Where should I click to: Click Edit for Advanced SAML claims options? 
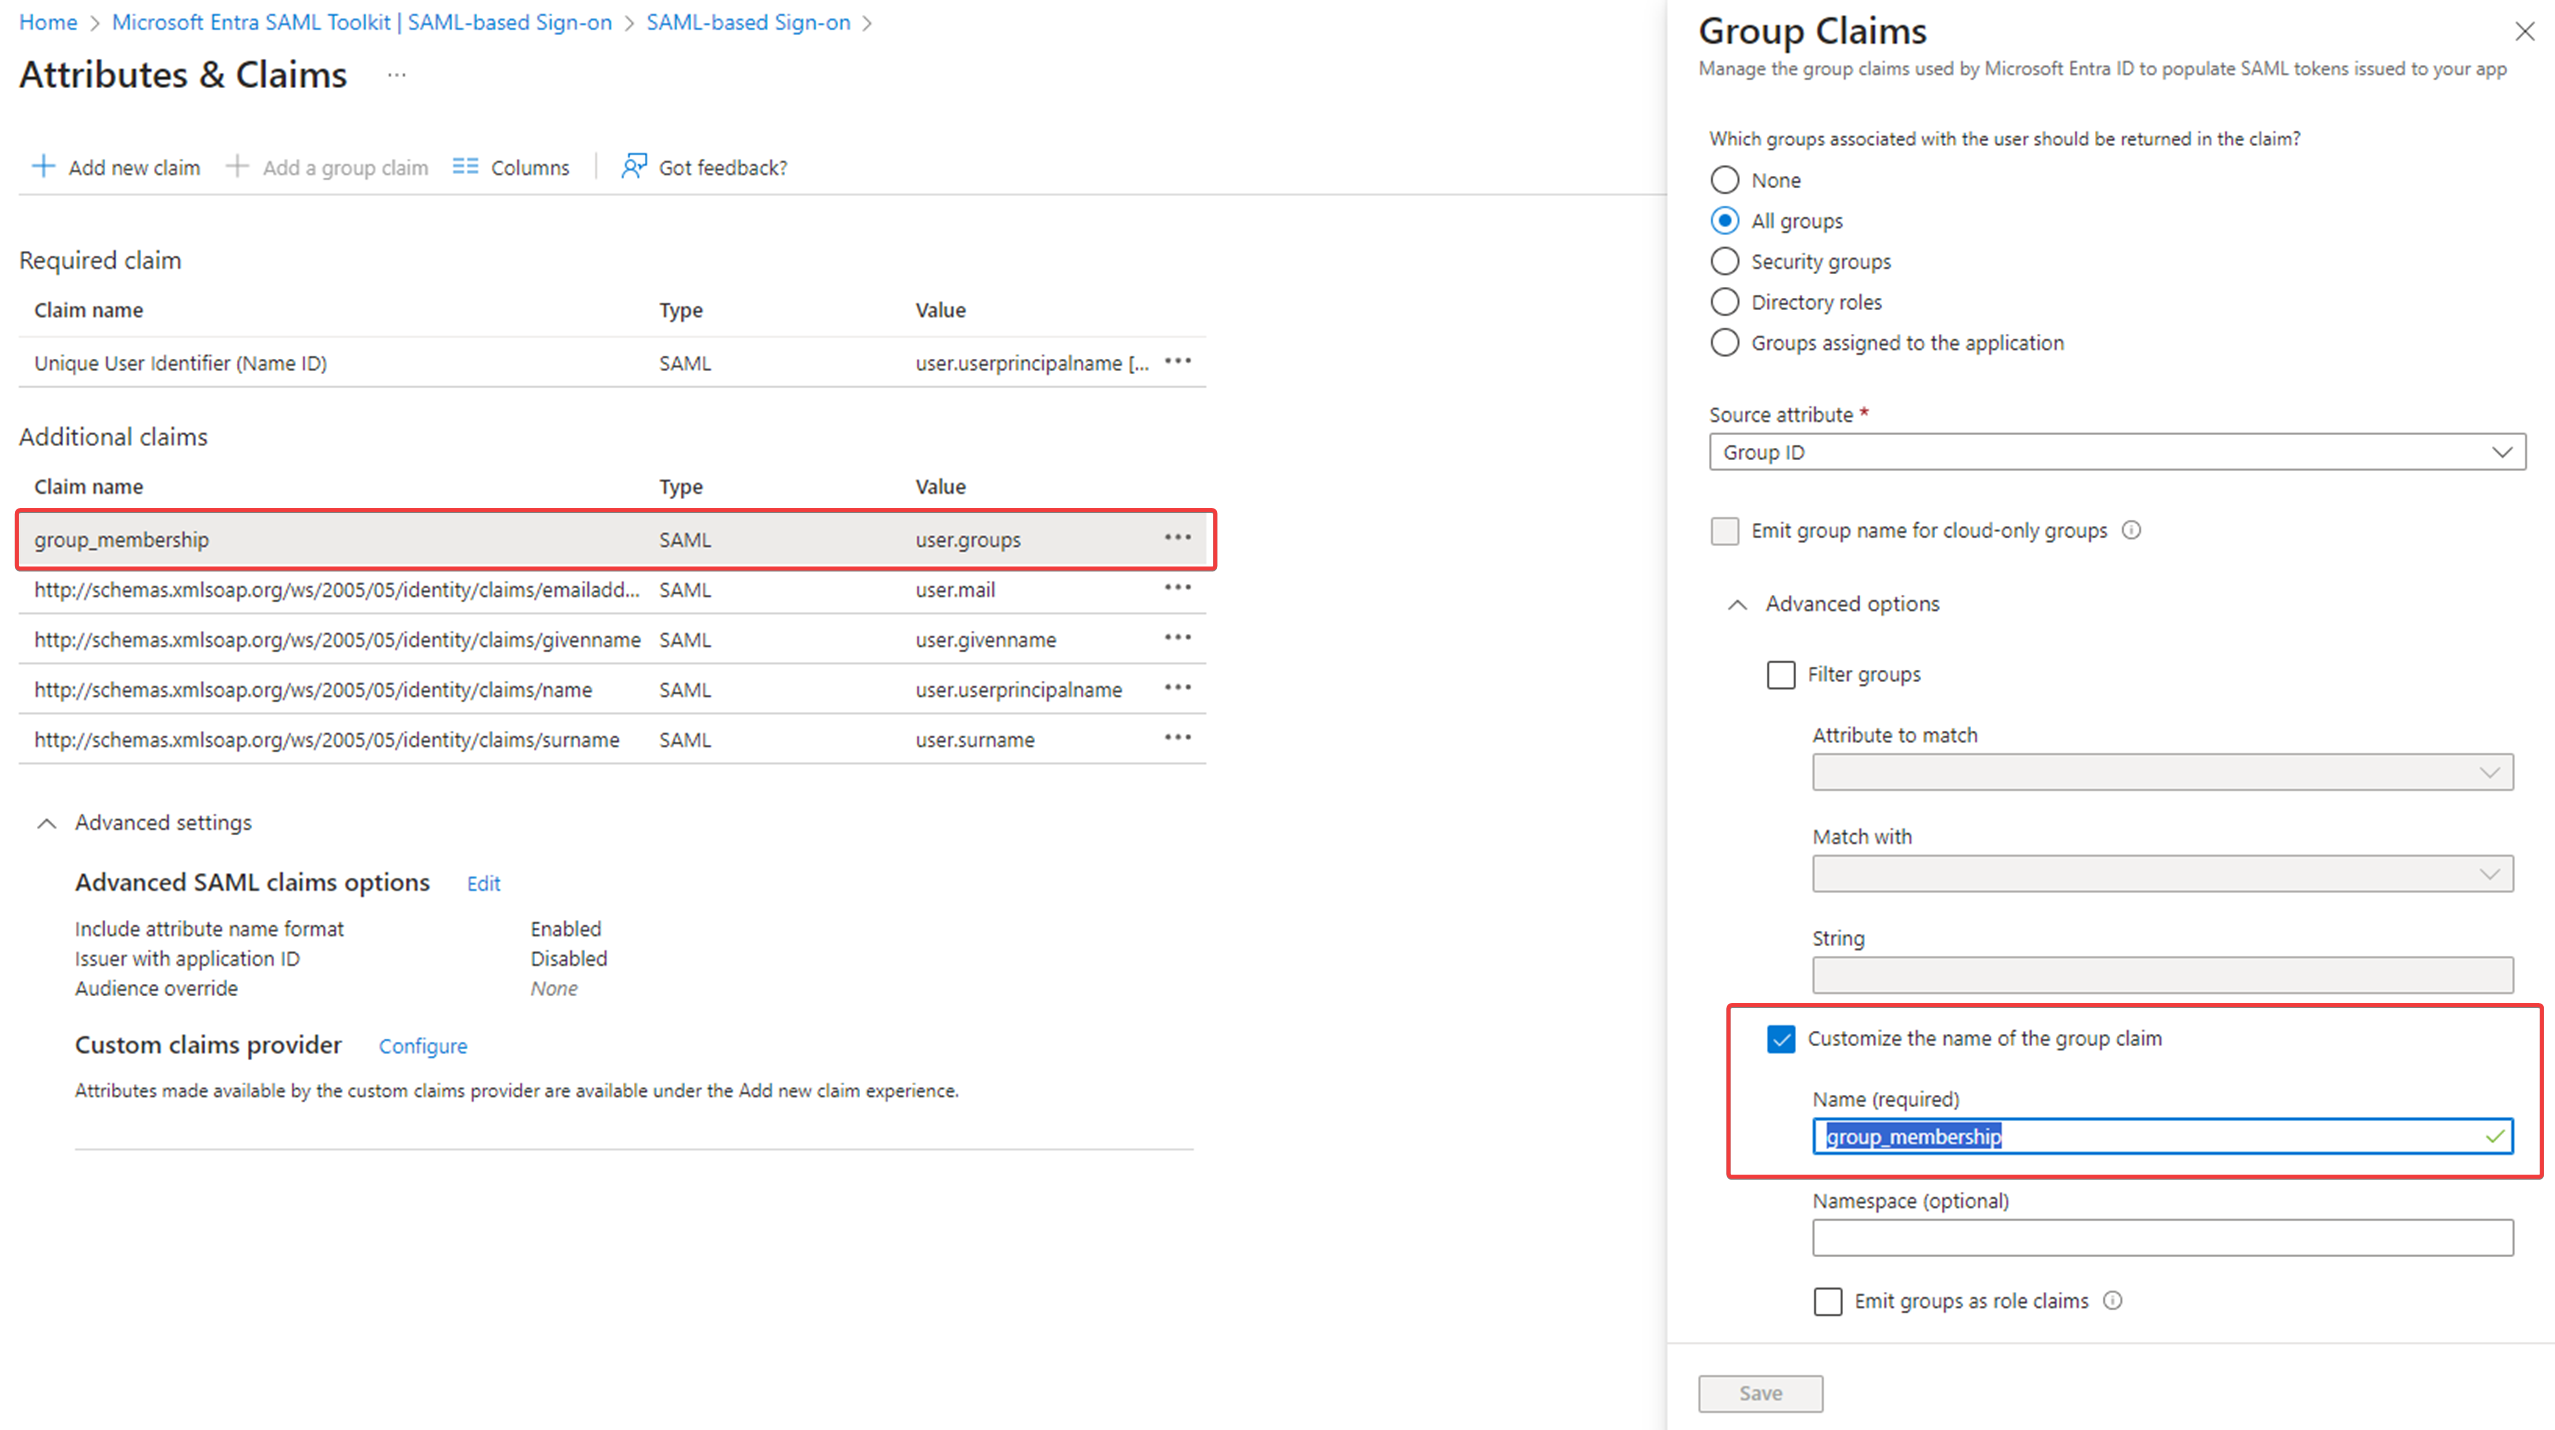click(483, 883)
